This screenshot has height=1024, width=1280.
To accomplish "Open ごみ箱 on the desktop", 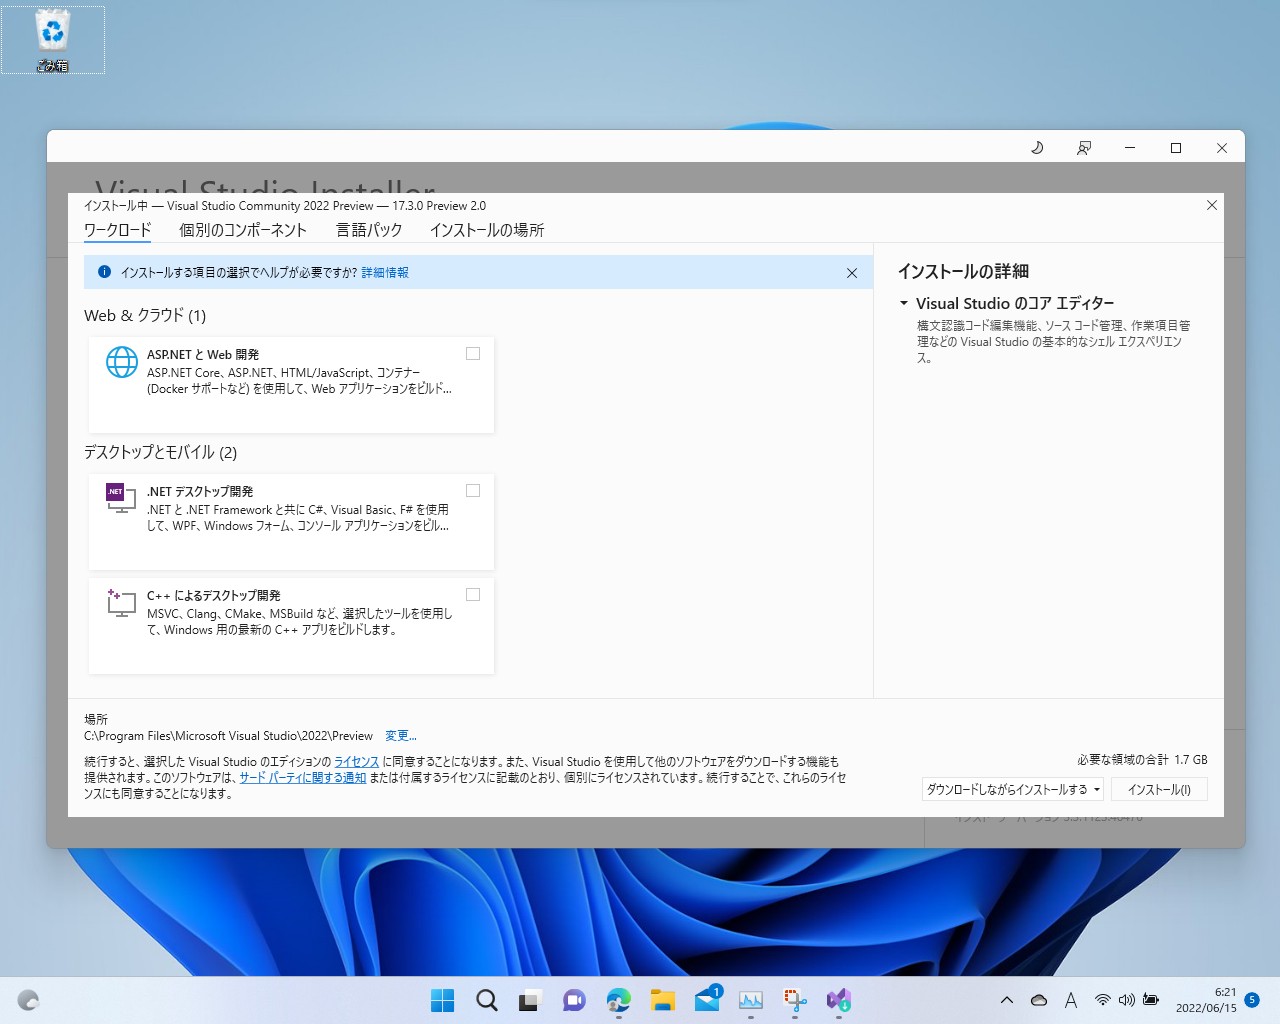I will (53, 35).
